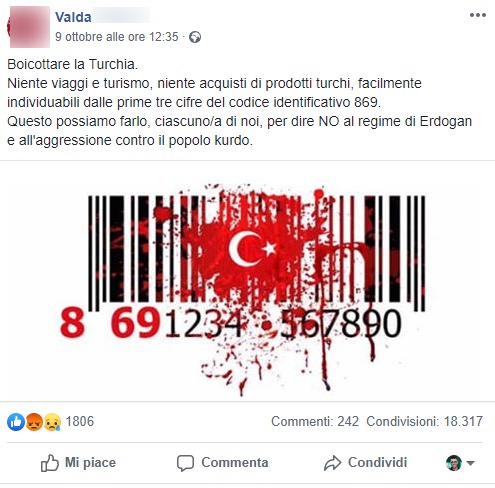This screenshot has height=488, width=495.
Task: Click the Commenta button label
Action: tap(235, 463)
